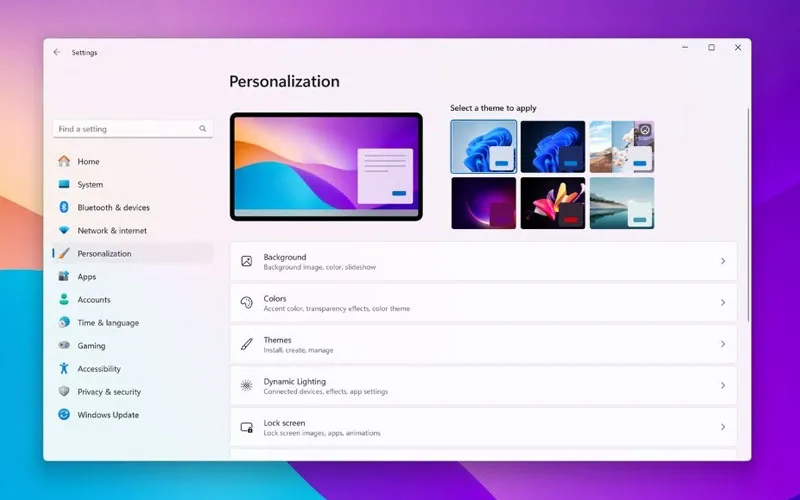Click the Accessibility figure icon
The height and width of the screenshot is (500, 800).
pyautogui.click(x=64, y=368)
